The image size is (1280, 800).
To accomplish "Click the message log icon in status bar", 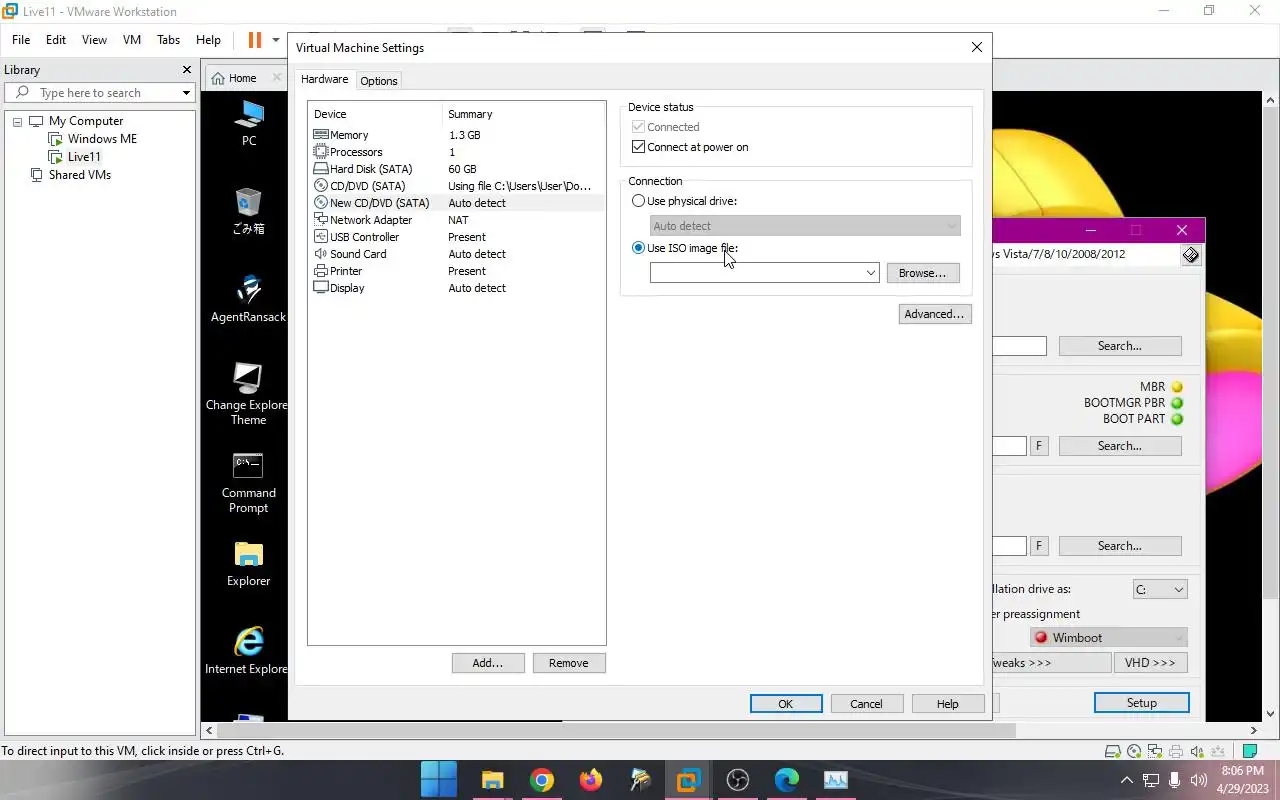I will point(1249,752).
